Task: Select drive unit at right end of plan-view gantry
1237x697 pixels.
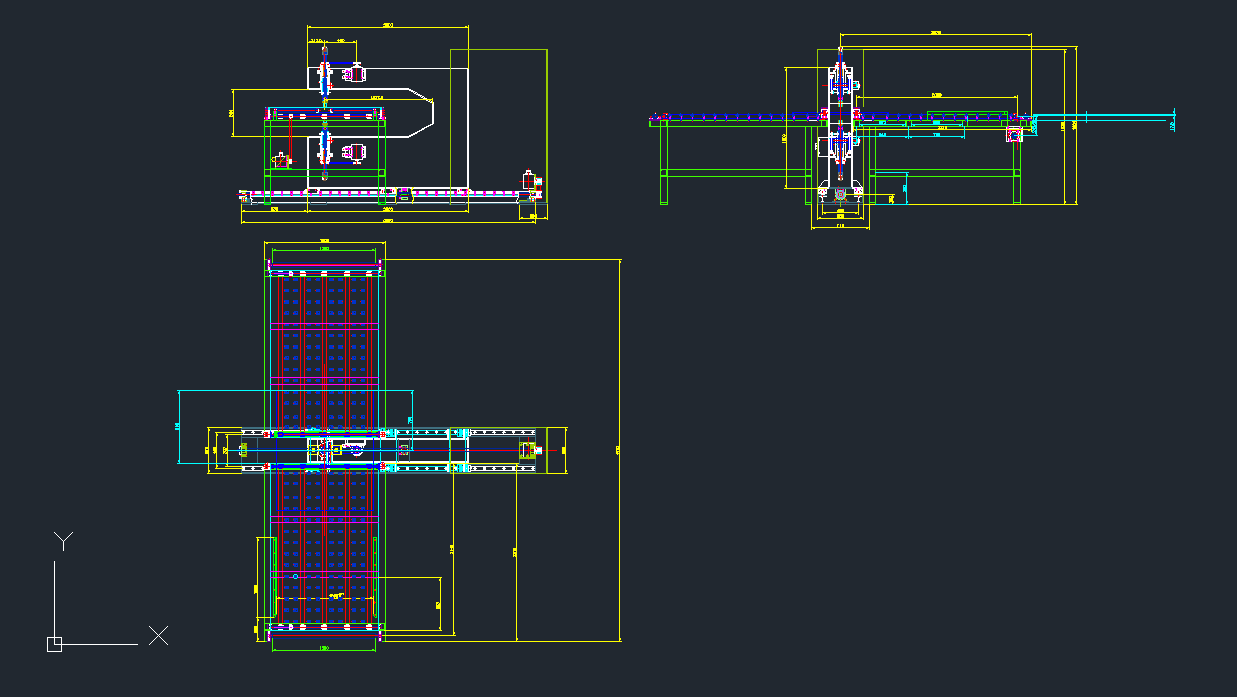Action: 528,450
